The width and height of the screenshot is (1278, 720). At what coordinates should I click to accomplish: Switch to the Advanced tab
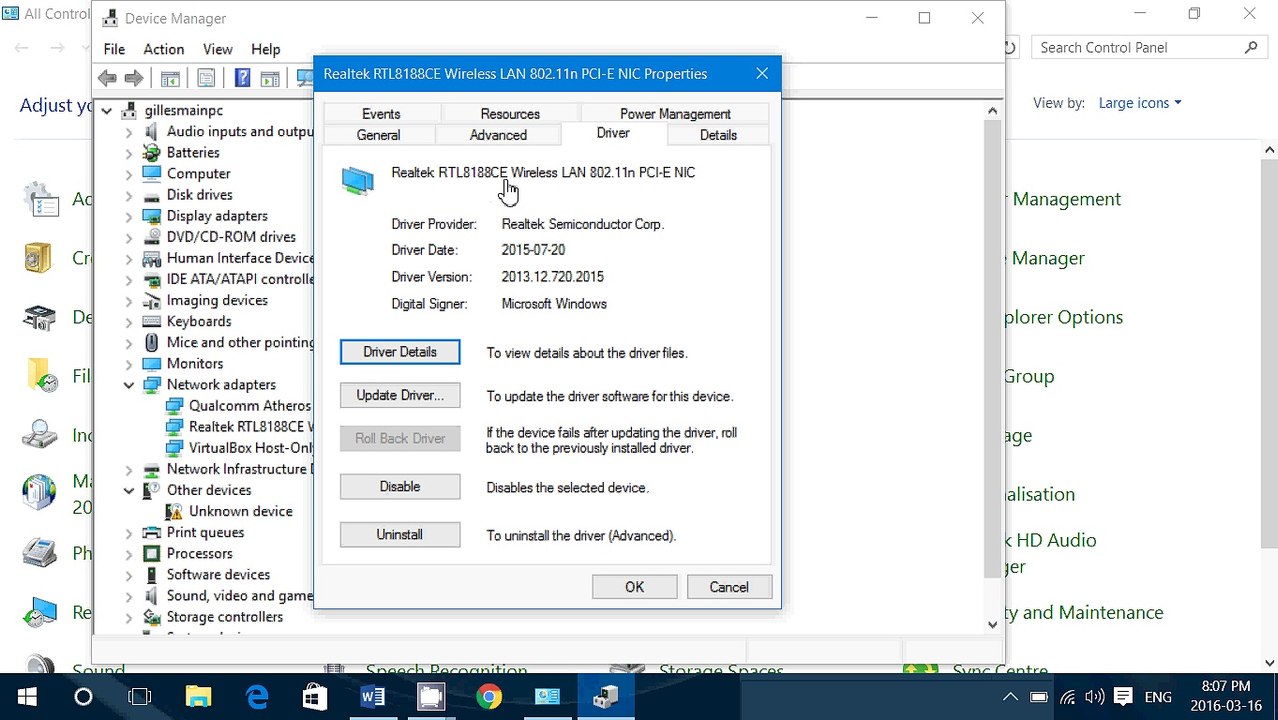498,135
